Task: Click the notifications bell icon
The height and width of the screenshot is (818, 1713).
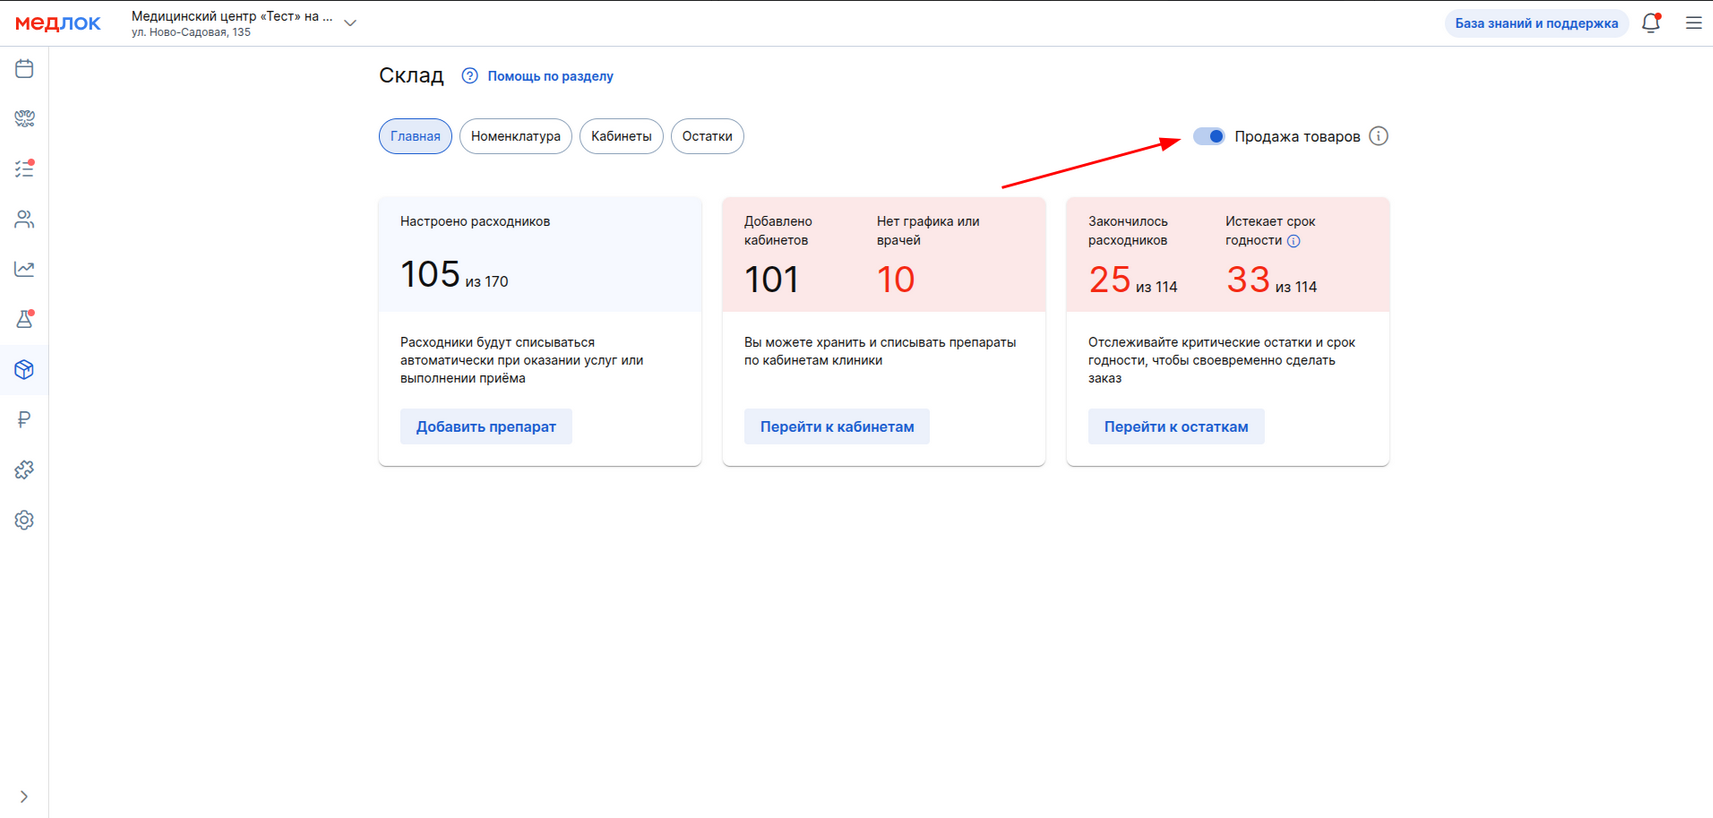Action: [x=1651, y=23]
